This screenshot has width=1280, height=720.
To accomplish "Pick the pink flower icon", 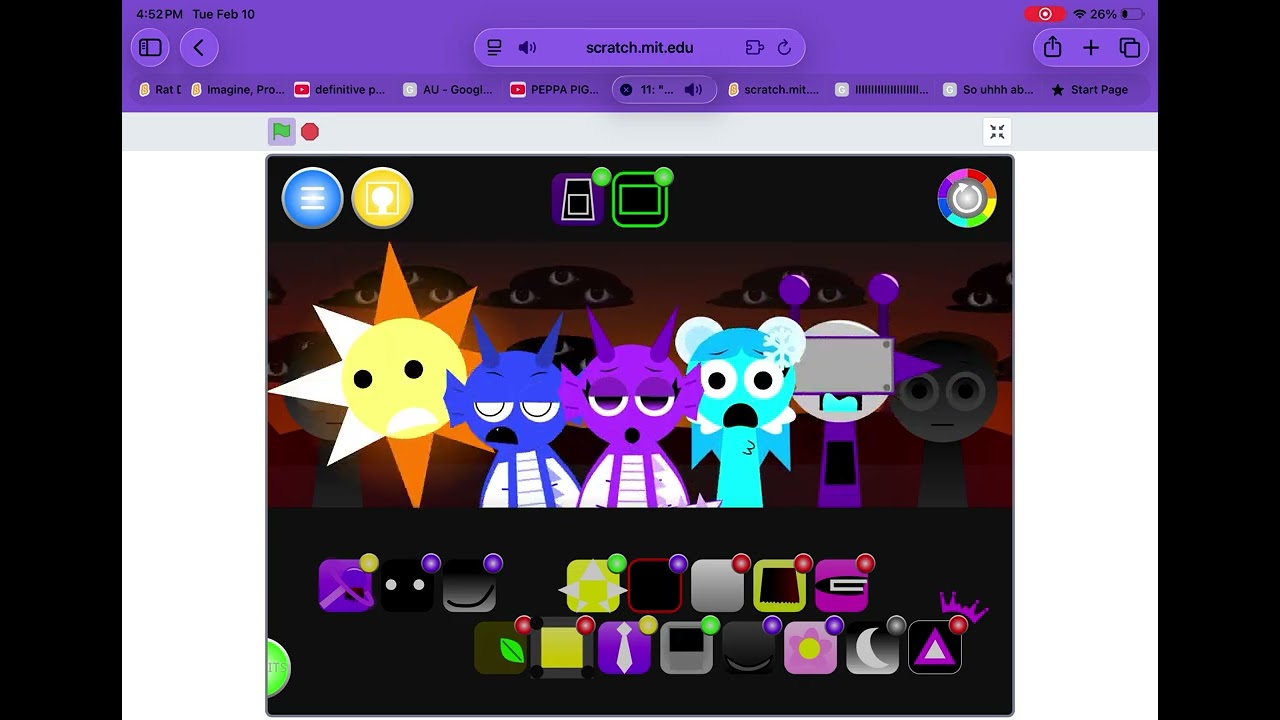I will tap(810, 647).
